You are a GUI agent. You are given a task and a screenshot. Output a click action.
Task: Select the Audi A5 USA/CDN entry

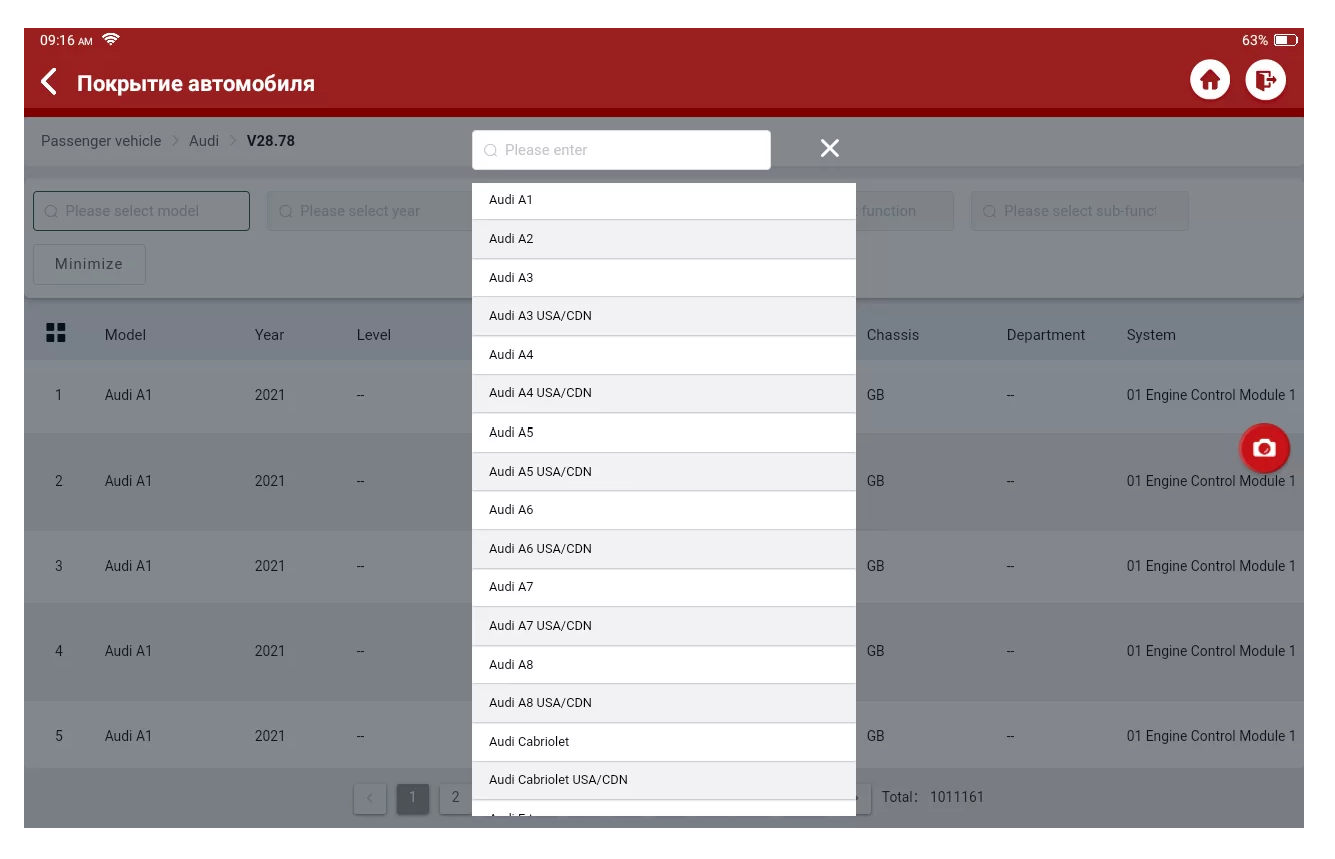pos(664,472)
